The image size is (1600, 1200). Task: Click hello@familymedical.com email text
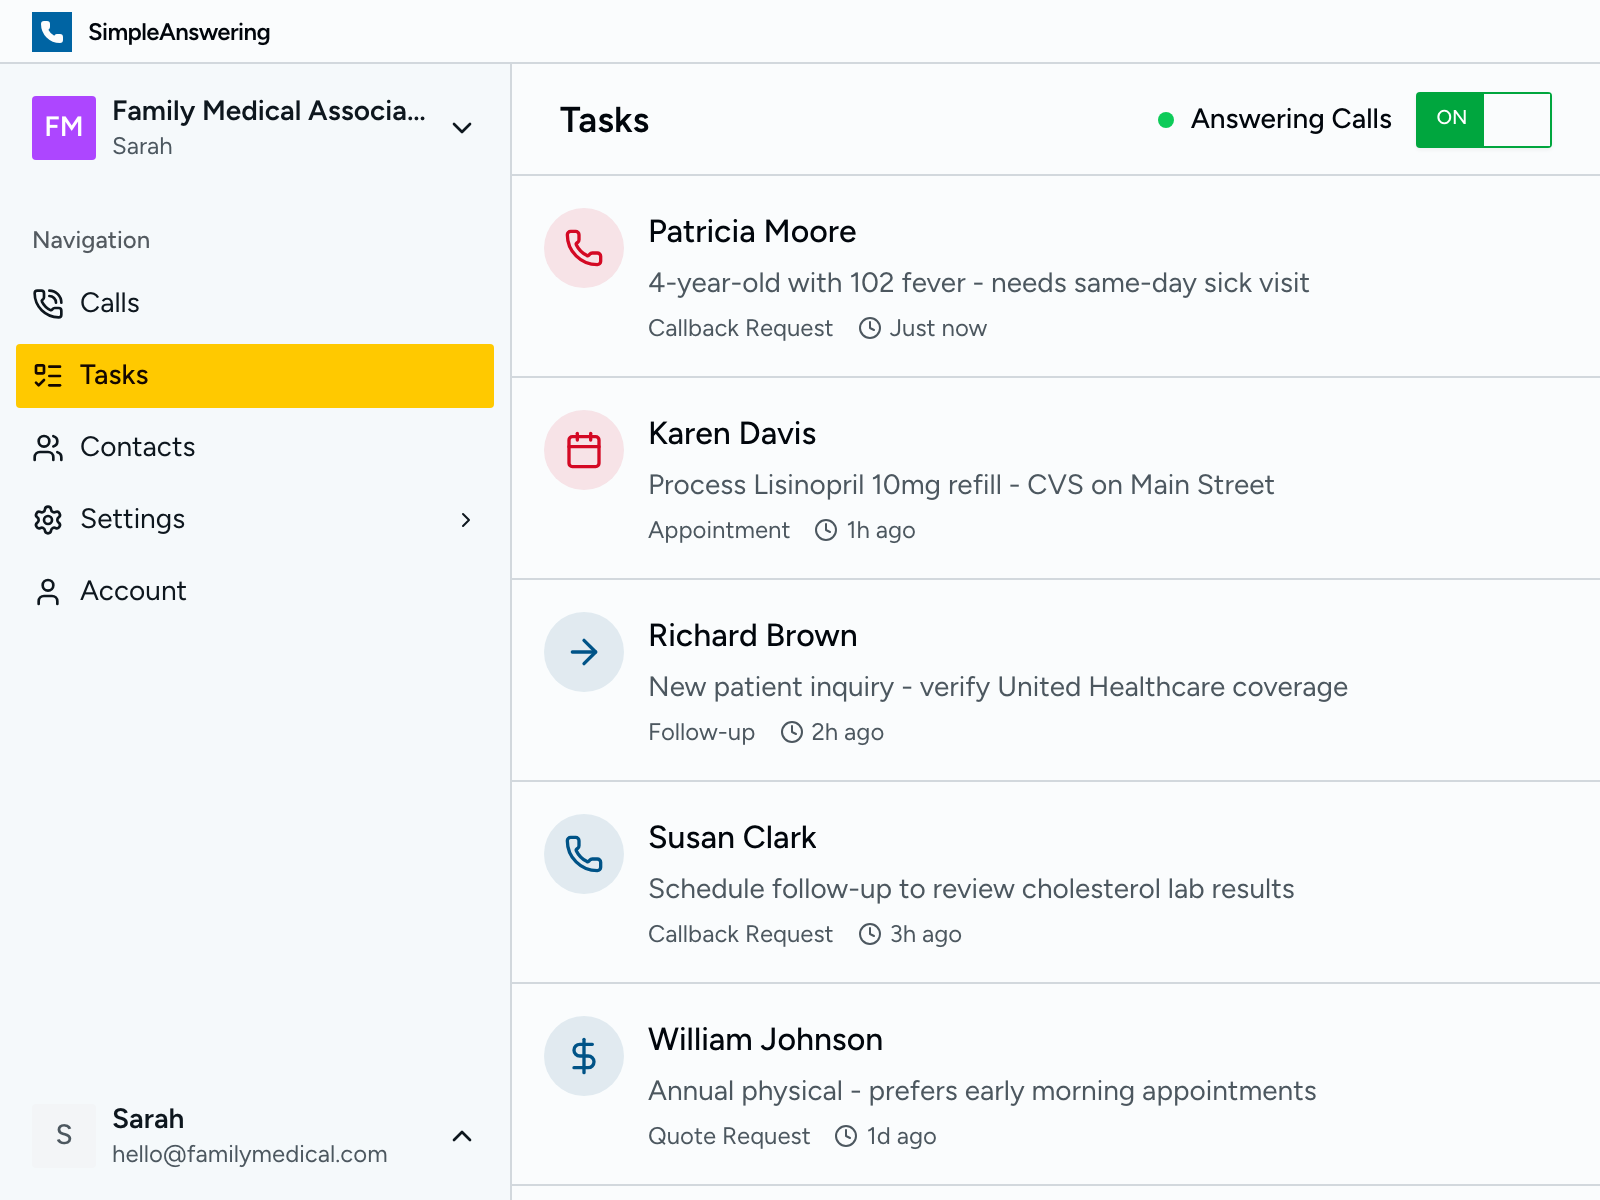(x=250, y=1154)
